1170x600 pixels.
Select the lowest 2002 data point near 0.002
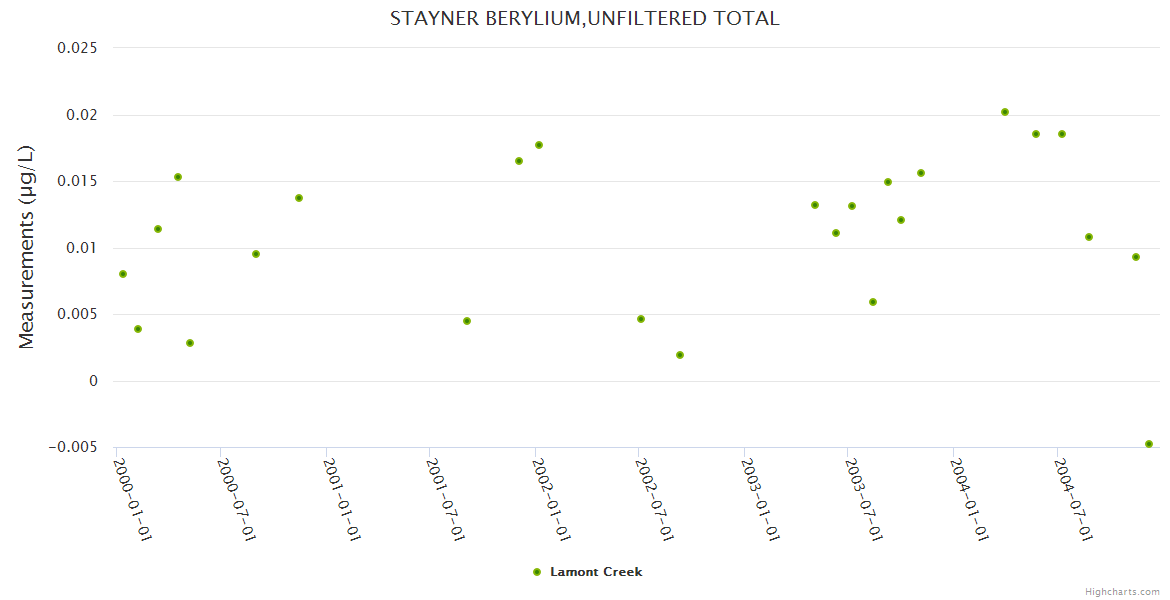pyautogui.click(x=680, y=355)
